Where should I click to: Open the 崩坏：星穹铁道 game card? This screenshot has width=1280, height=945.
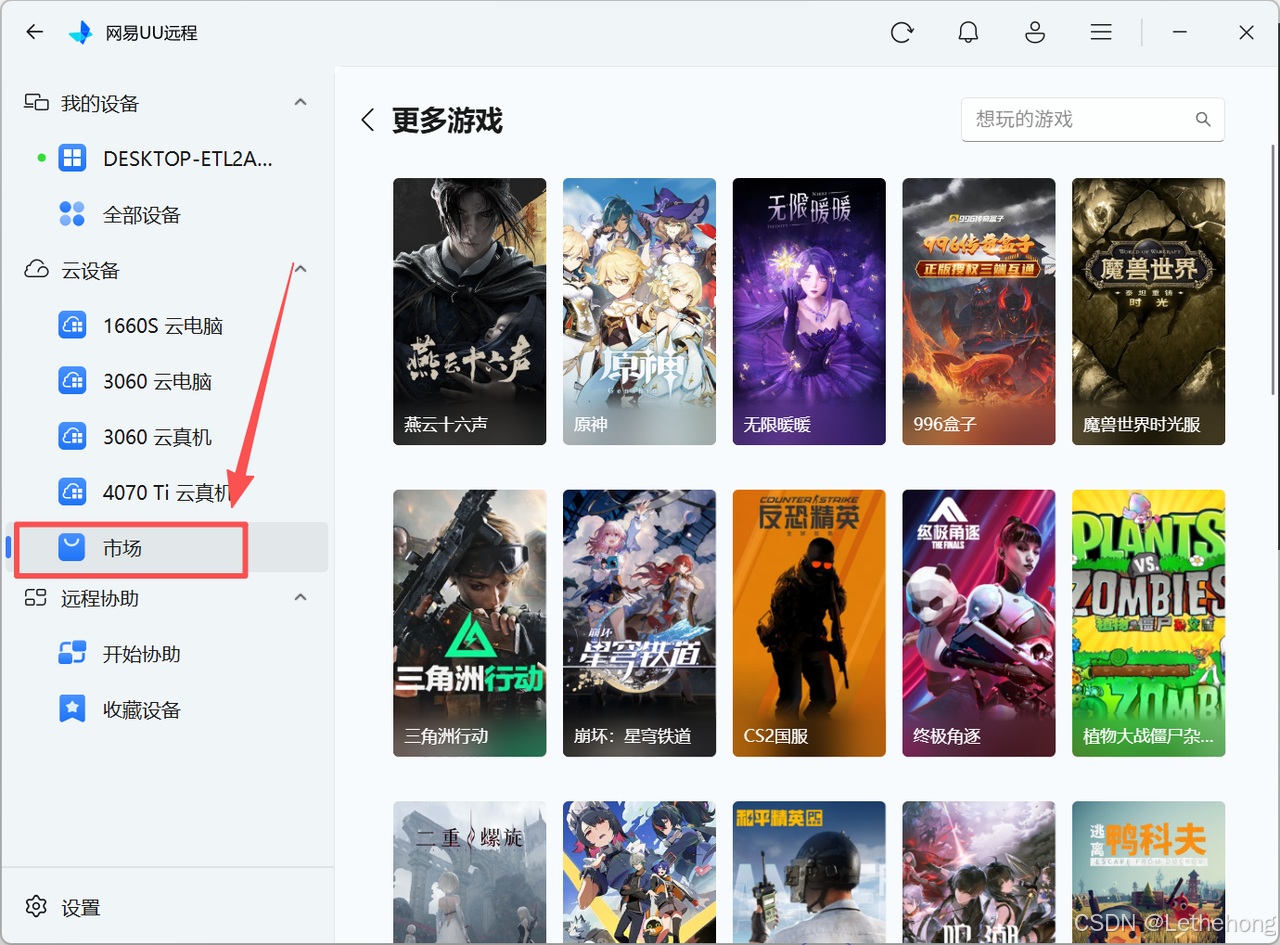pyautogui.click(x=639, y=623)
